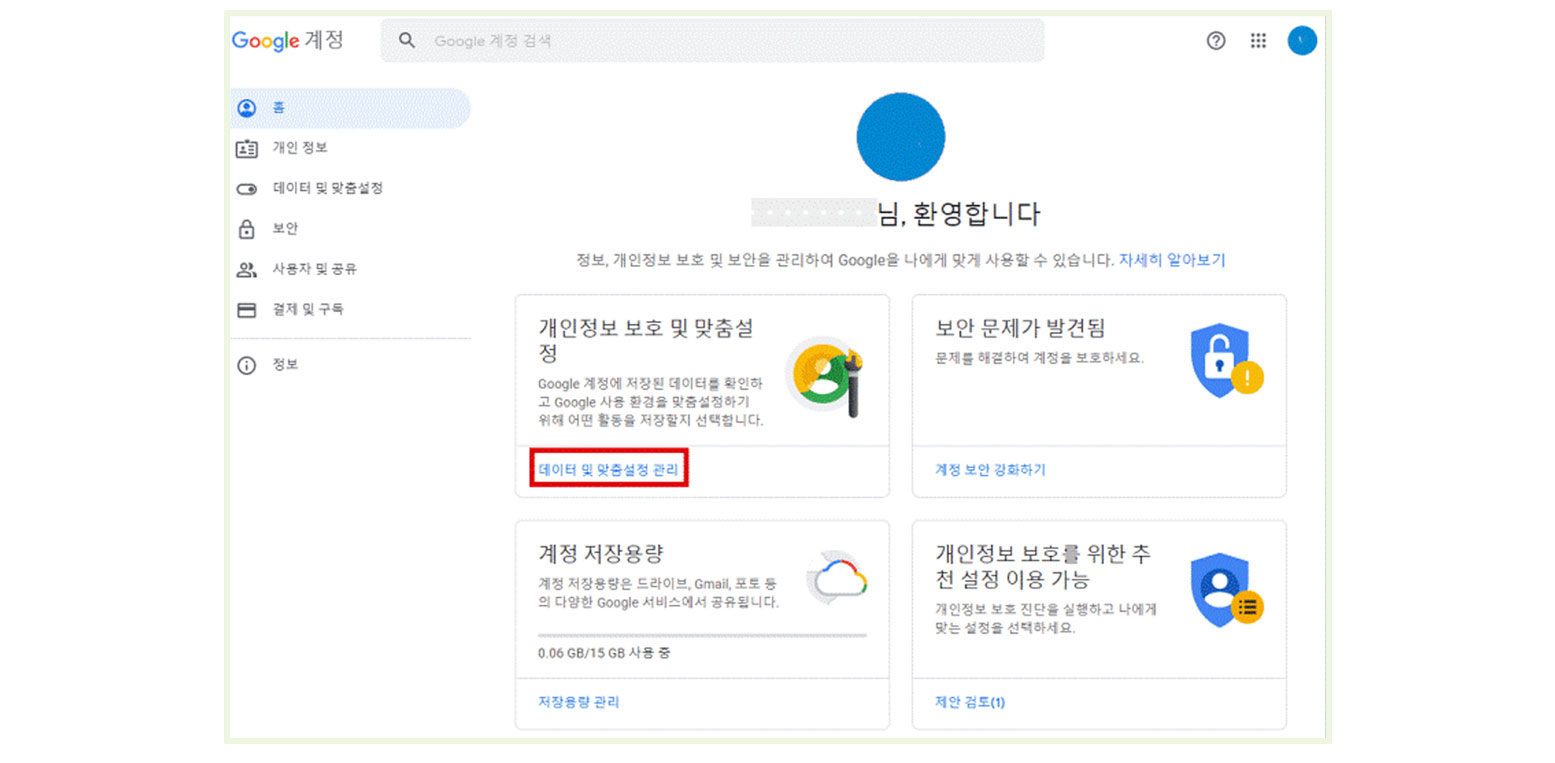
Task: Click the privacy checkup shield icon
Action: pos(1226,590)
